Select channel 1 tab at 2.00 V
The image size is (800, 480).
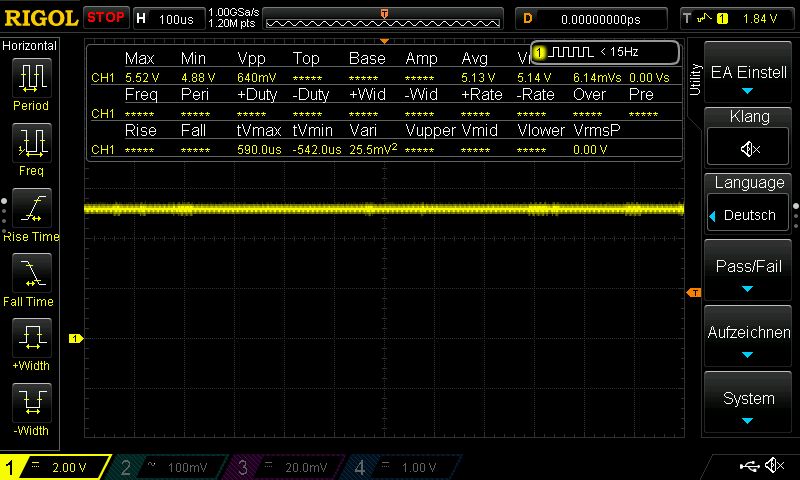click(55, 467)
